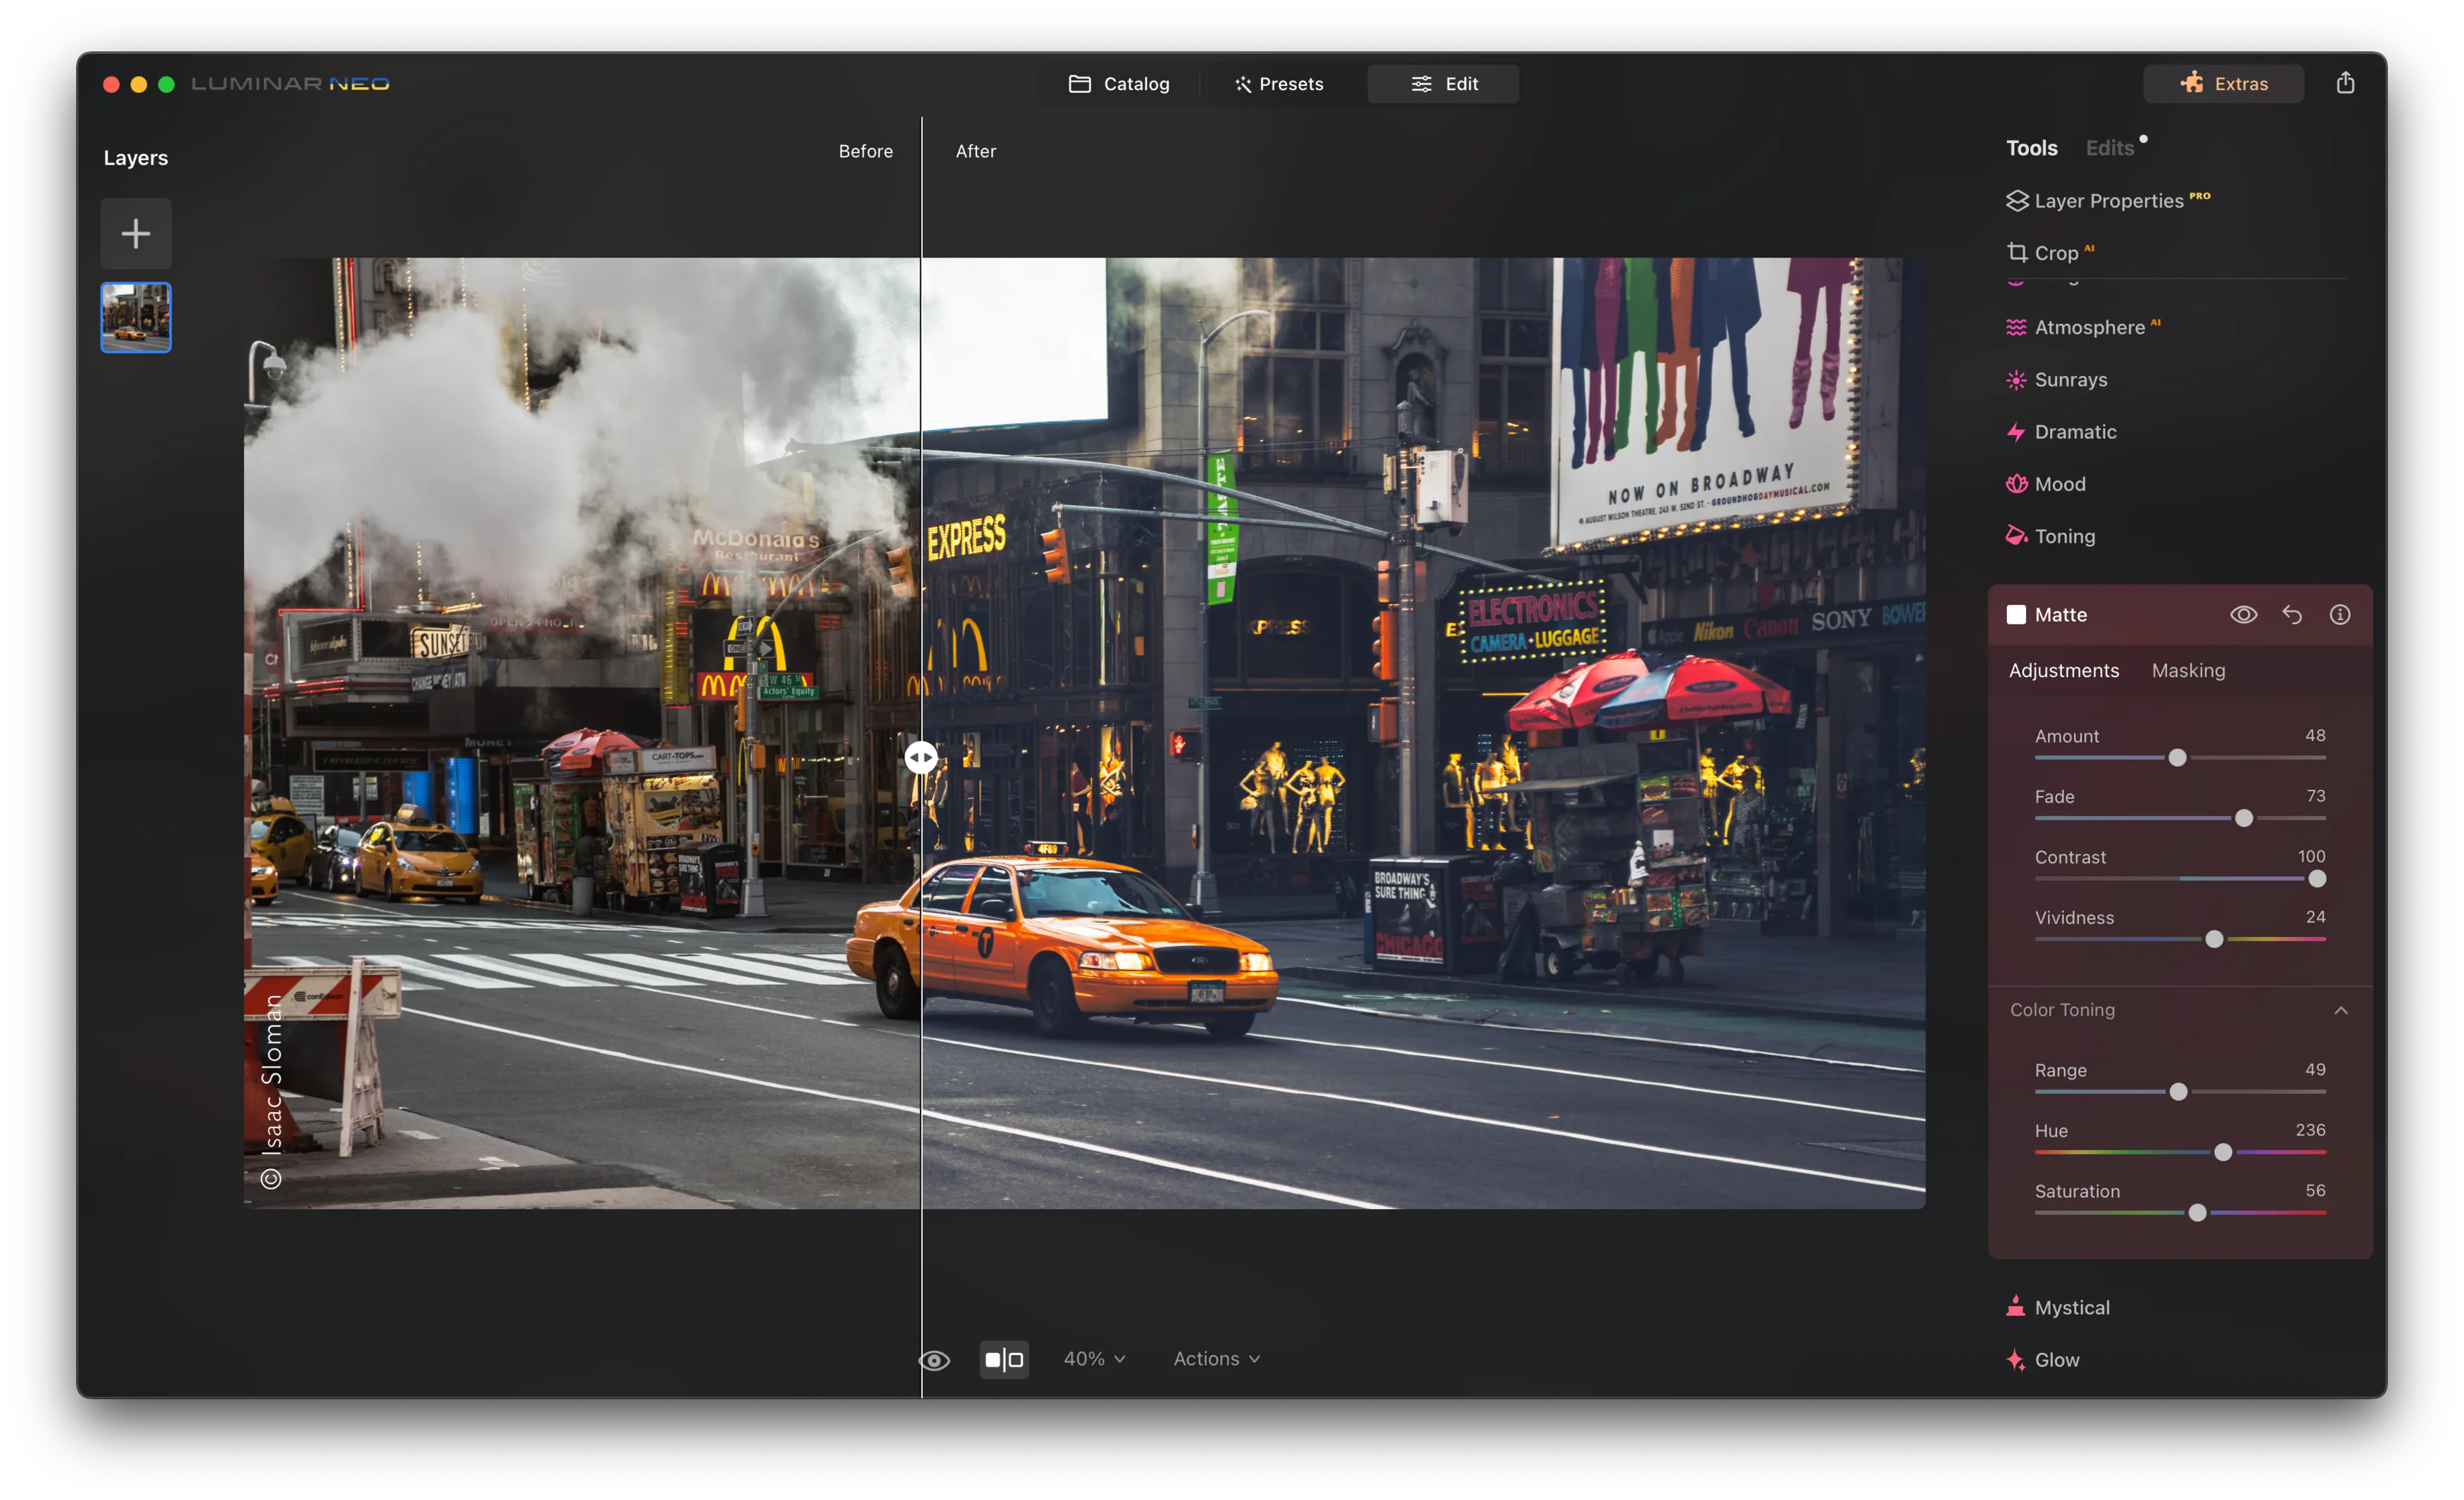Select the Sunrays tool
This screenshot has width=2464, height=1500.
pos(2069,380)
